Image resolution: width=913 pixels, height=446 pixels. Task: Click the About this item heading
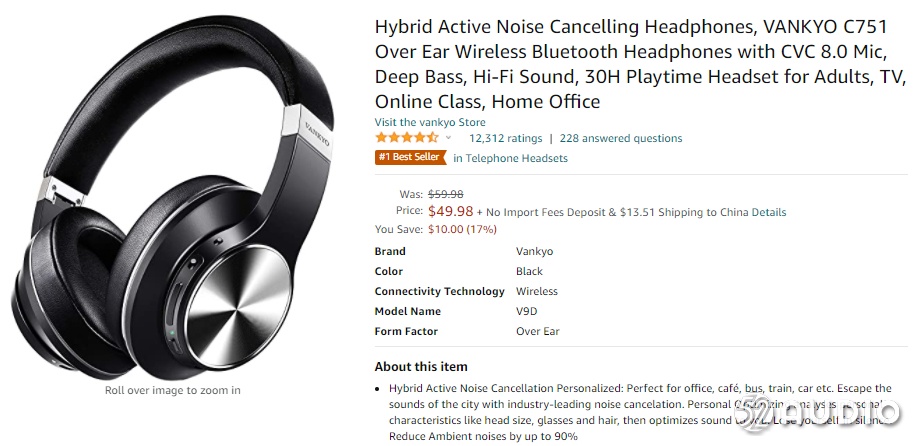[x=421, y=367]
